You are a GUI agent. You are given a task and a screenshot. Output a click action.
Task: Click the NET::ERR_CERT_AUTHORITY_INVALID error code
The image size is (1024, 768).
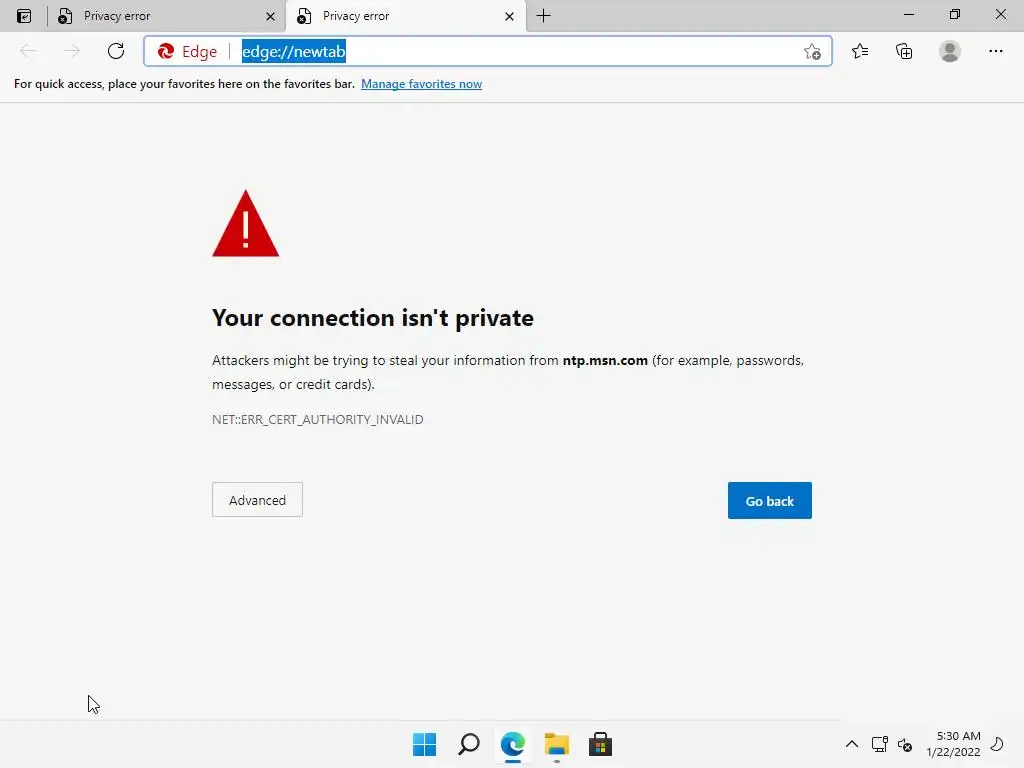coord(317,419)
